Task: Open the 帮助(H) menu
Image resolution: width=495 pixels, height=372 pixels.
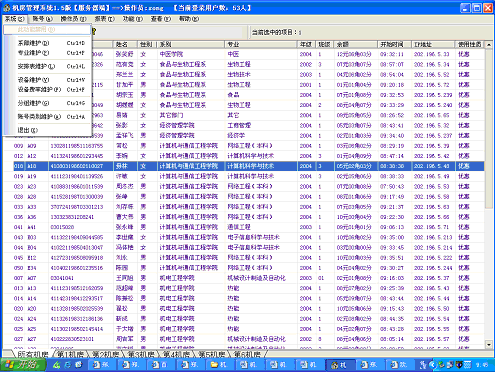Action: pos(189,19)
